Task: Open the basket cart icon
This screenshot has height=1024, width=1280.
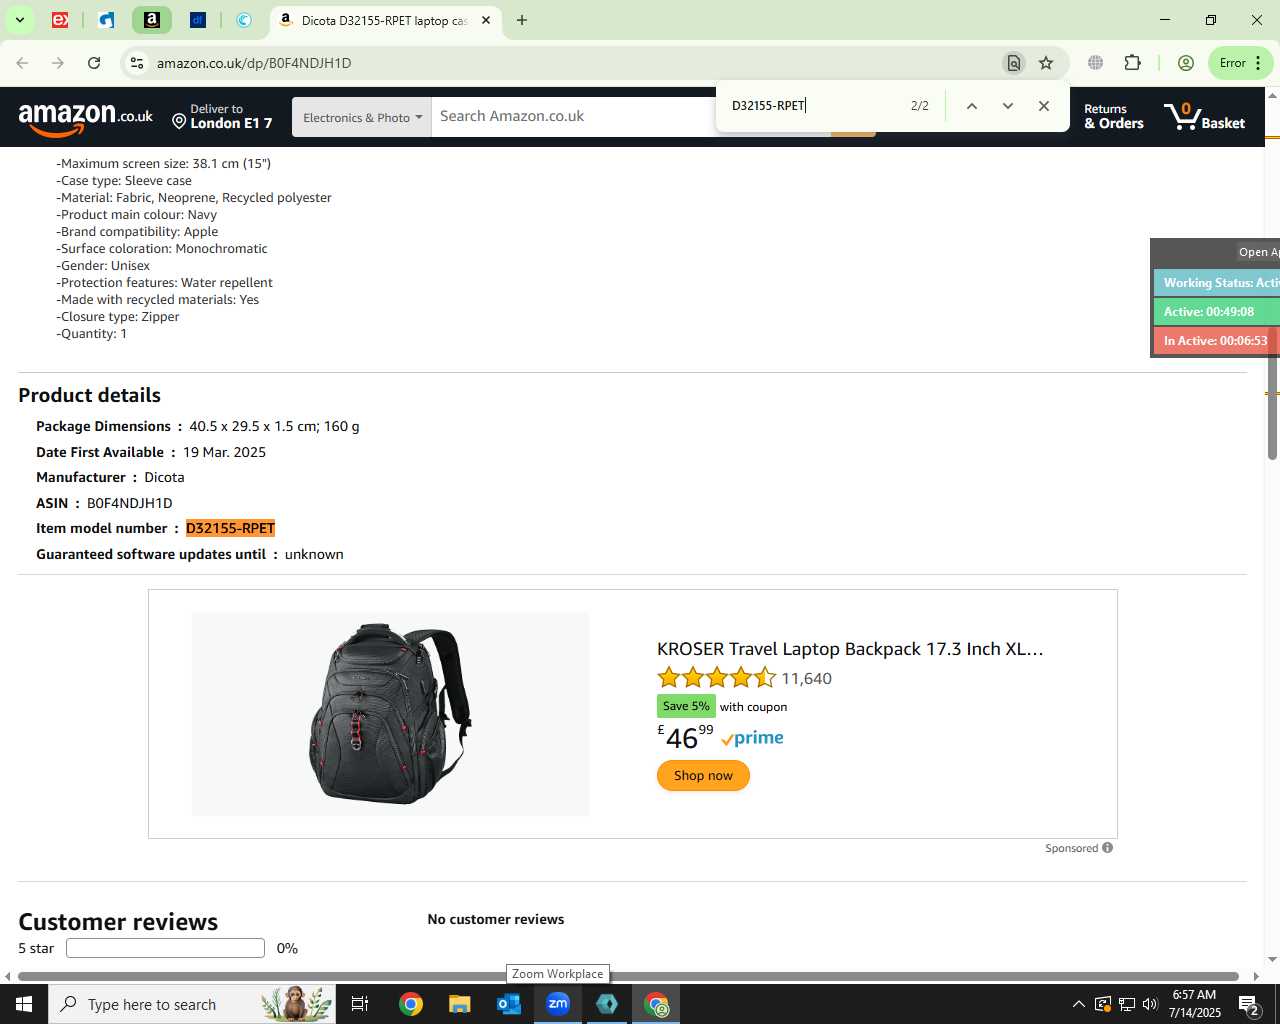Action: click(1205, 117)
